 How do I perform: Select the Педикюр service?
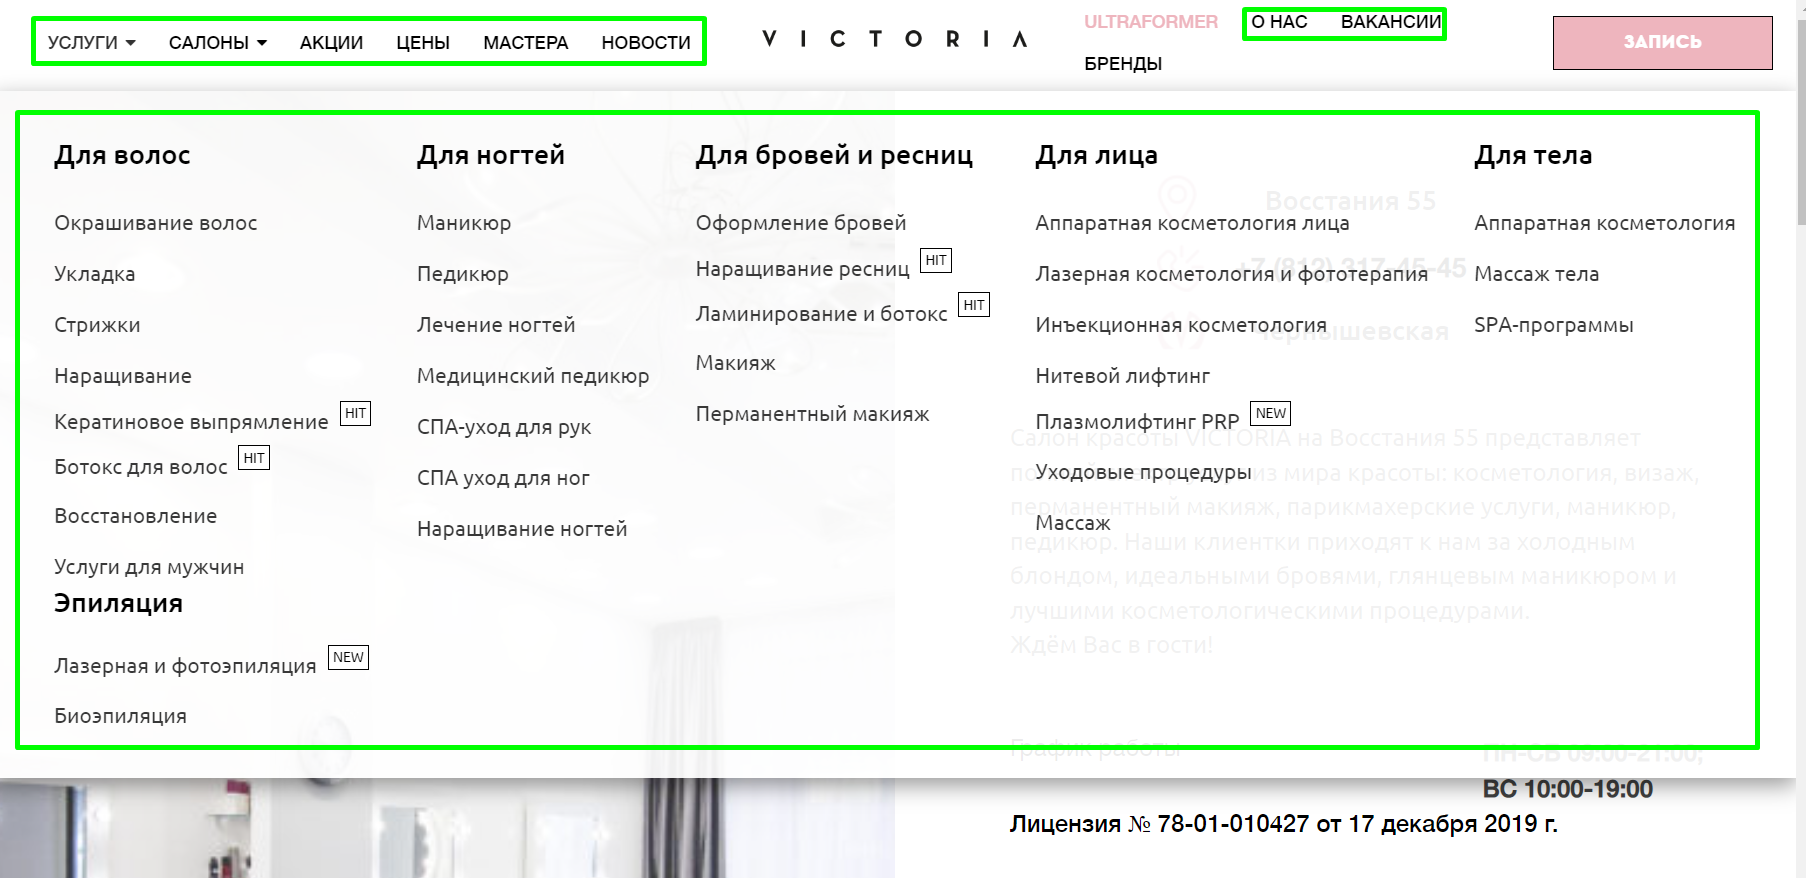pos(463,274)
